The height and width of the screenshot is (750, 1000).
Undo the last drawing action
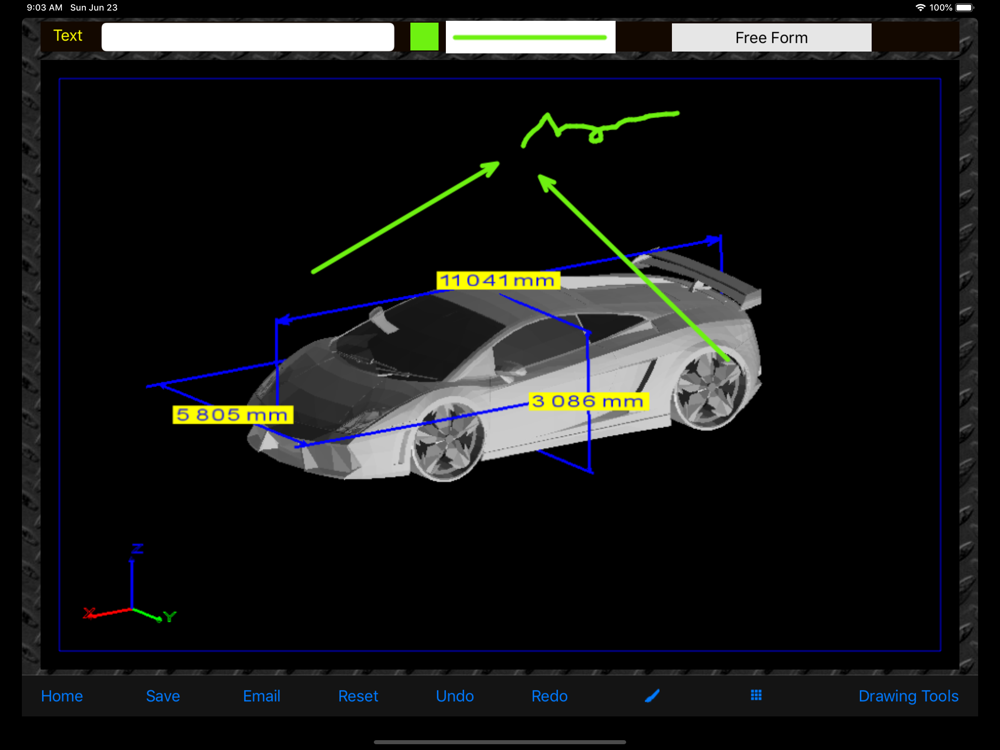tap(455, 696)
